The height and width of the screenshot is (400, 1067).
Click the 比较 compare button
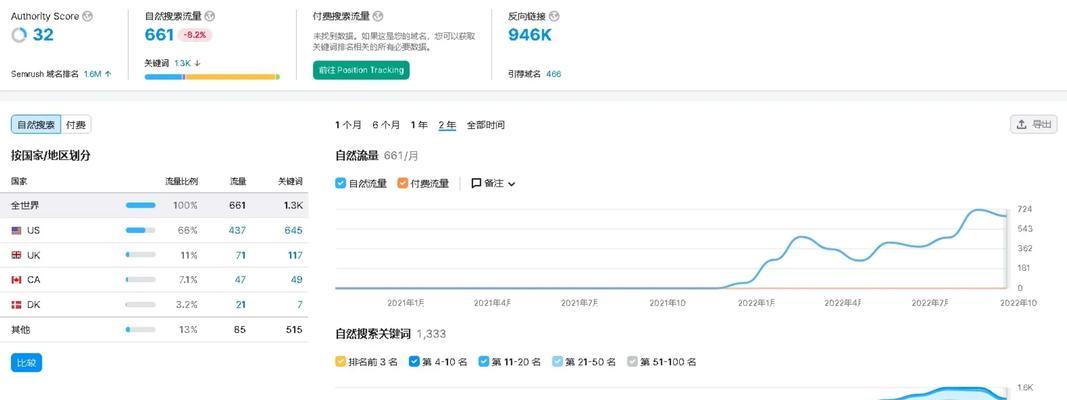pyautogui.click(x=27, y=363)
